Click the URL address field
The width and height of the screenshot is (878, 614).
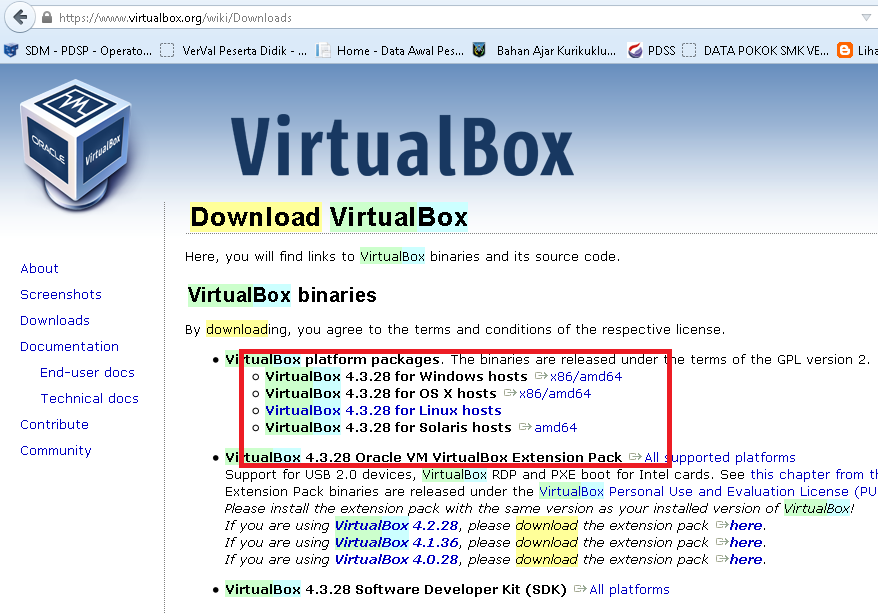(x=448, y=18)
